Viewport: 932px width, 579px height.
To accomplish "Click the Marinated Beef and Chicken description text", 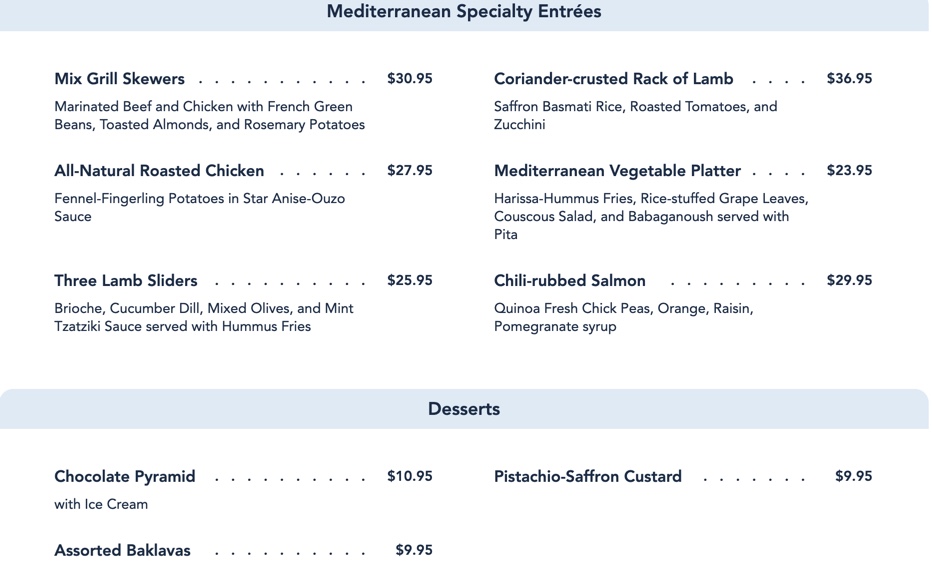I will (x=209, y=116).
